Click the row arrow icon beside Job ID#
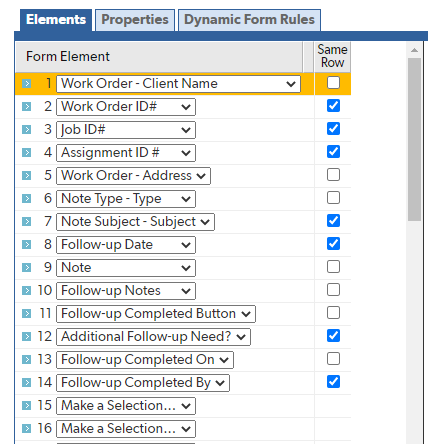The width and height of the screenshot is (428, 444). [26, 130]
